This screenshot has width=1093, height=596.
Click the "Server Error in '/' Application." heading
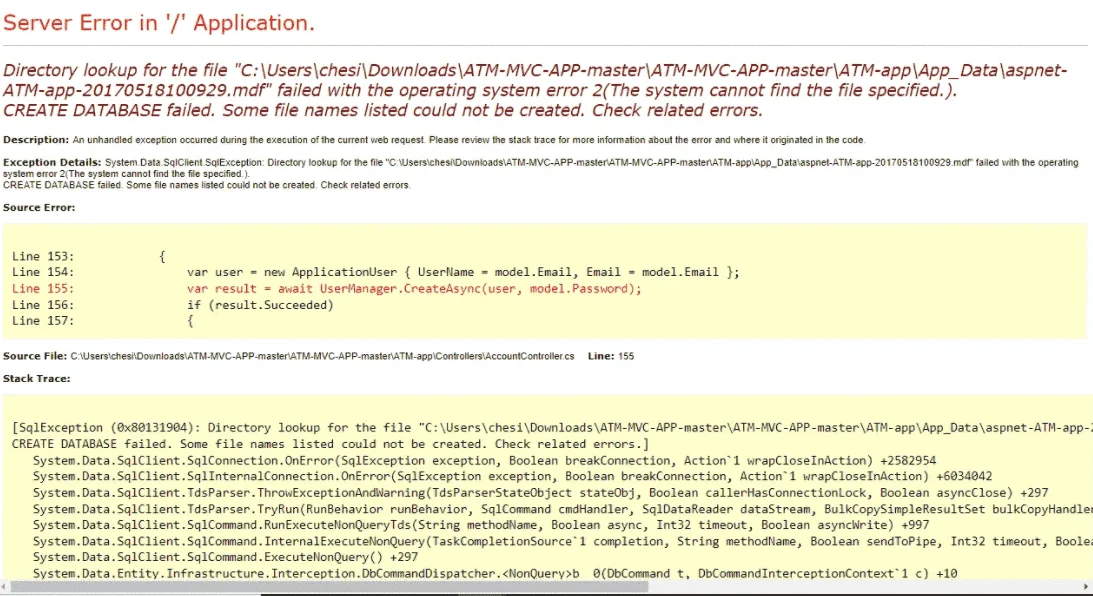(x=159, y=23)
